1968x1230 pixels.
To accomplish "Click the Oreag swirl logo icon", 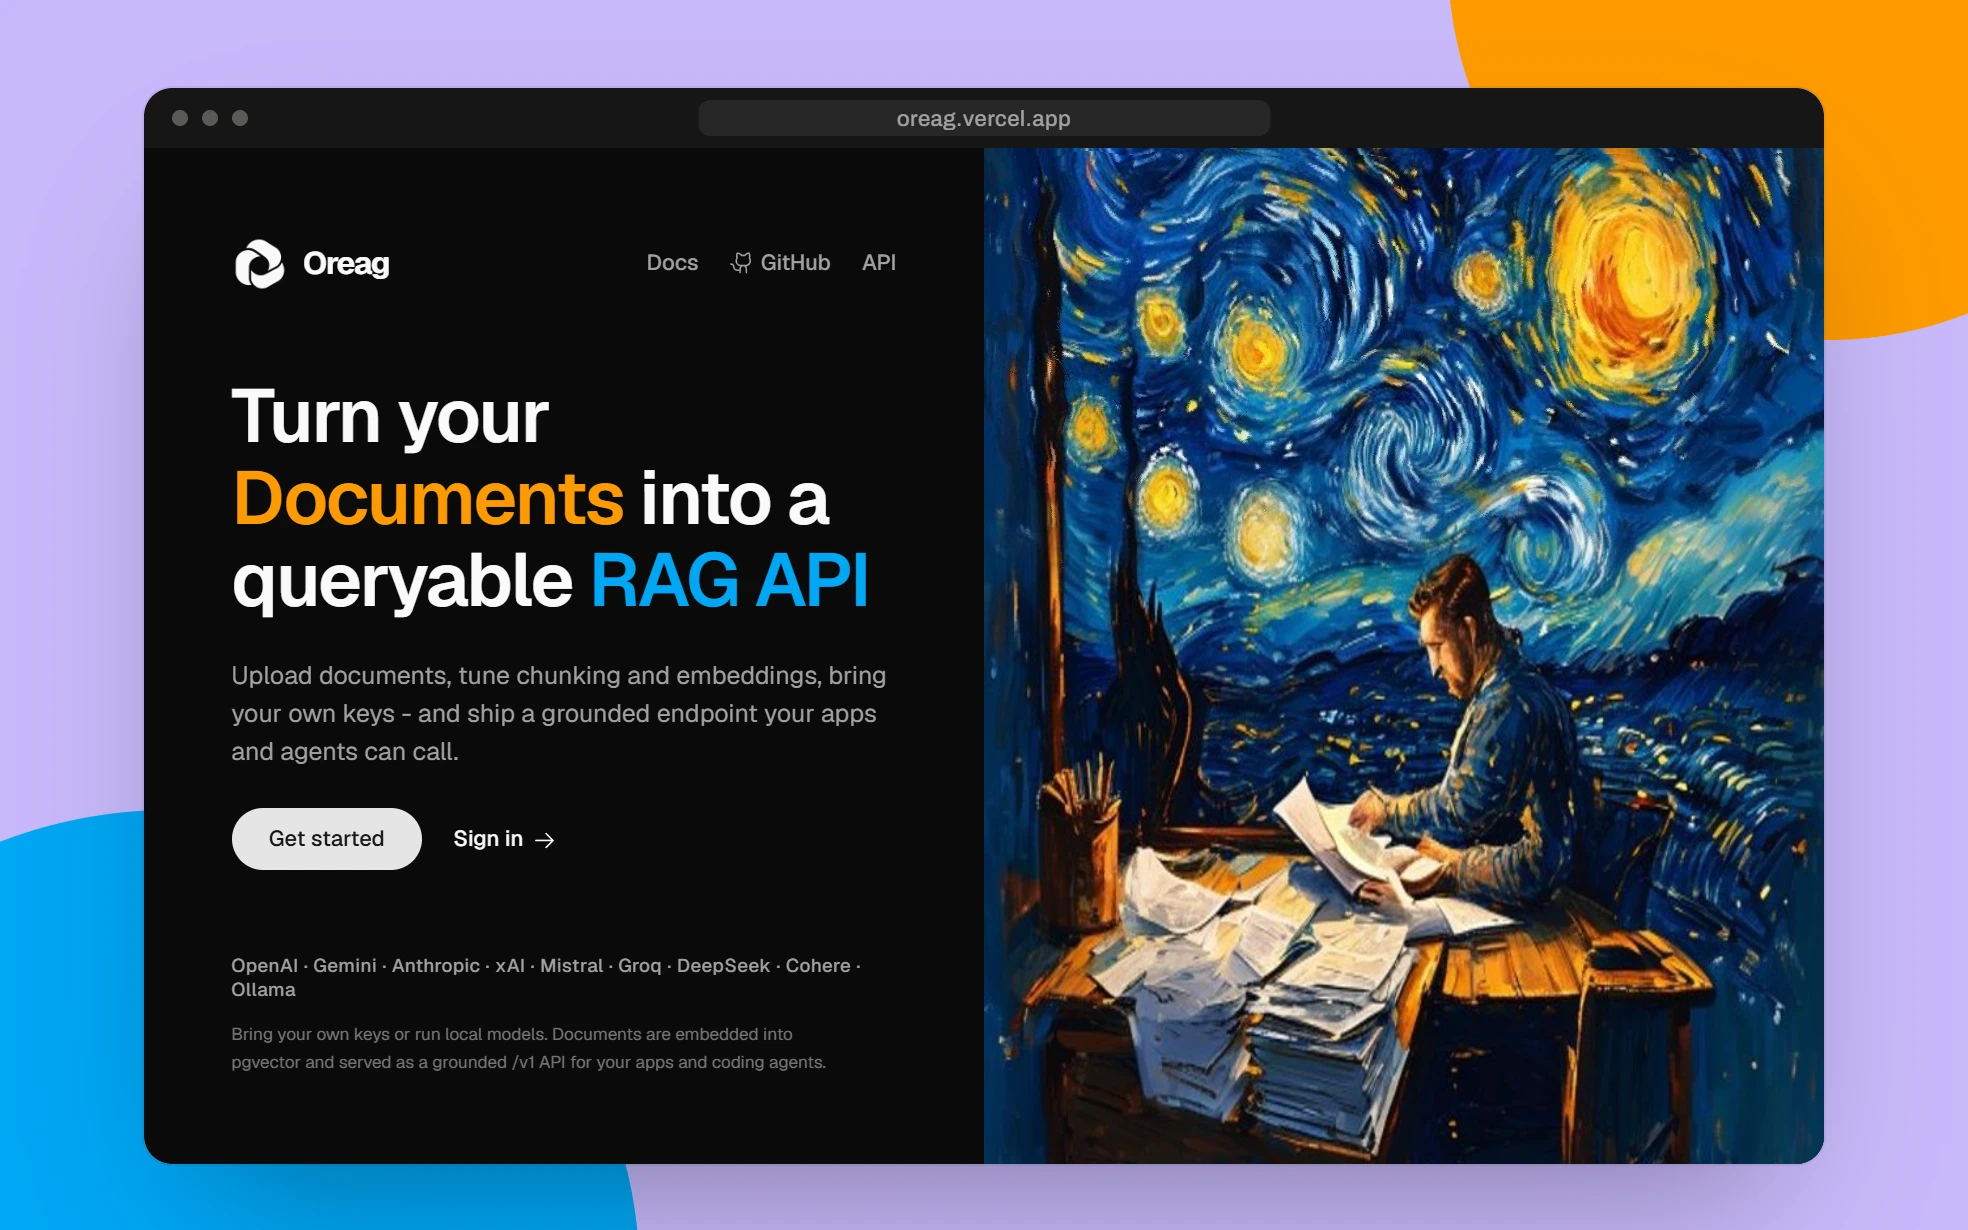I will 259,264.
